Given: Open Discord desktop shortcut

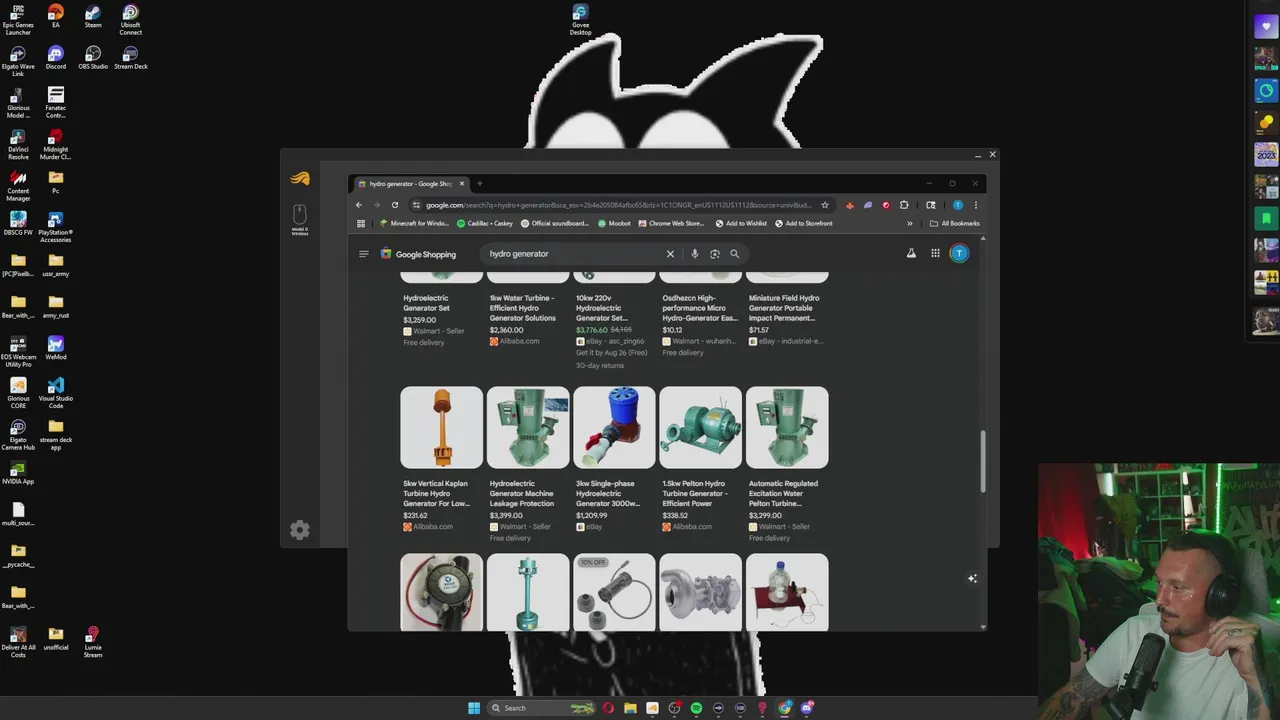Looking at the screenshot, I should (56, 58).
